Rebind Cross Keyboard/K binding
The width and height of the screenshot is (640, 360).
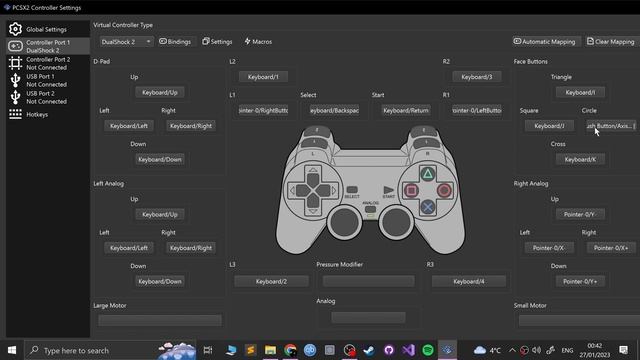(x=580, y=160)
